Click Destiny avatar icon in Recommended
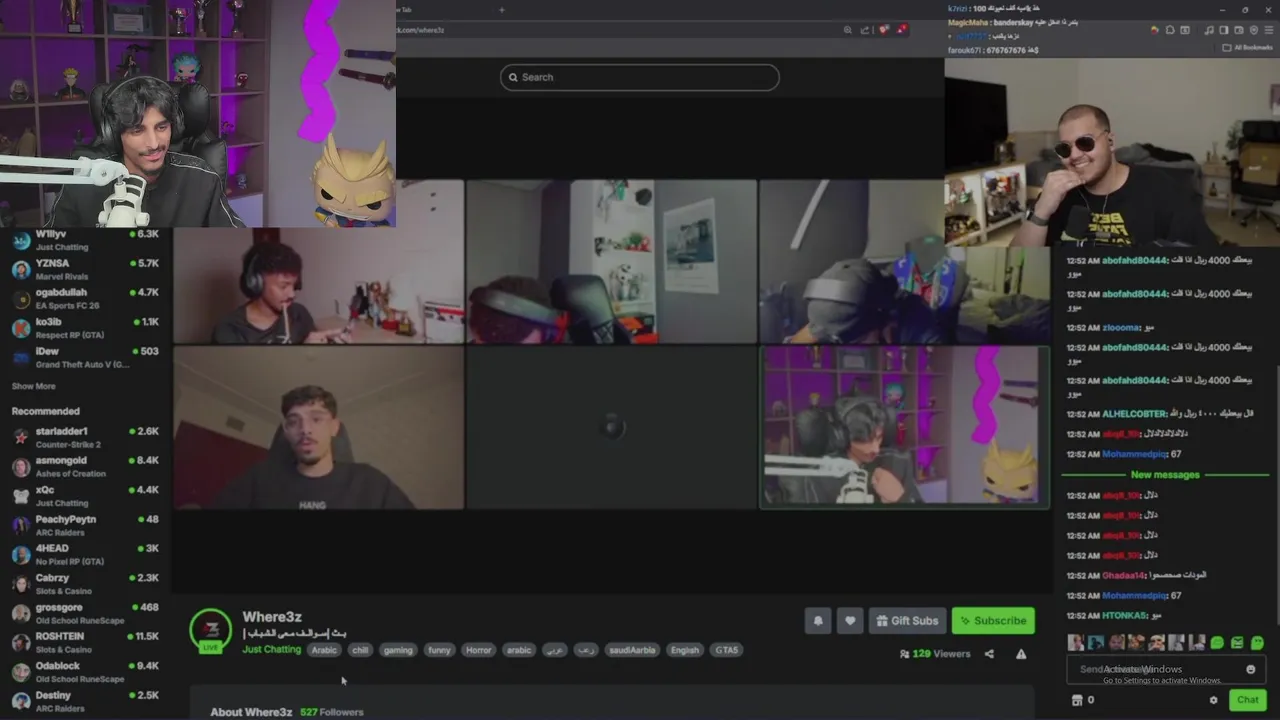This screenshot has width=1280, height=720. [x=20, y=701]
